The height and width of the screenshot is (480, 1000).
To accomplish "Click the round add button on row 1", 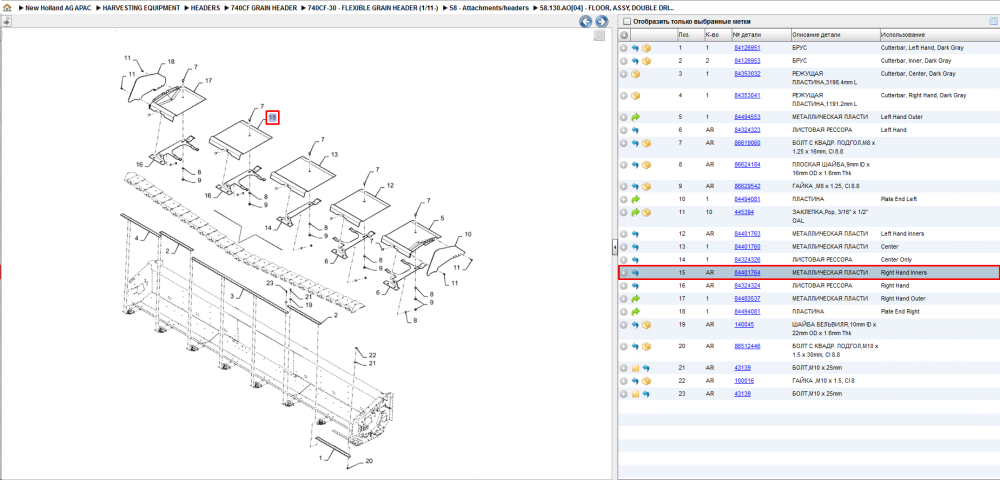I will coord(624,48).
